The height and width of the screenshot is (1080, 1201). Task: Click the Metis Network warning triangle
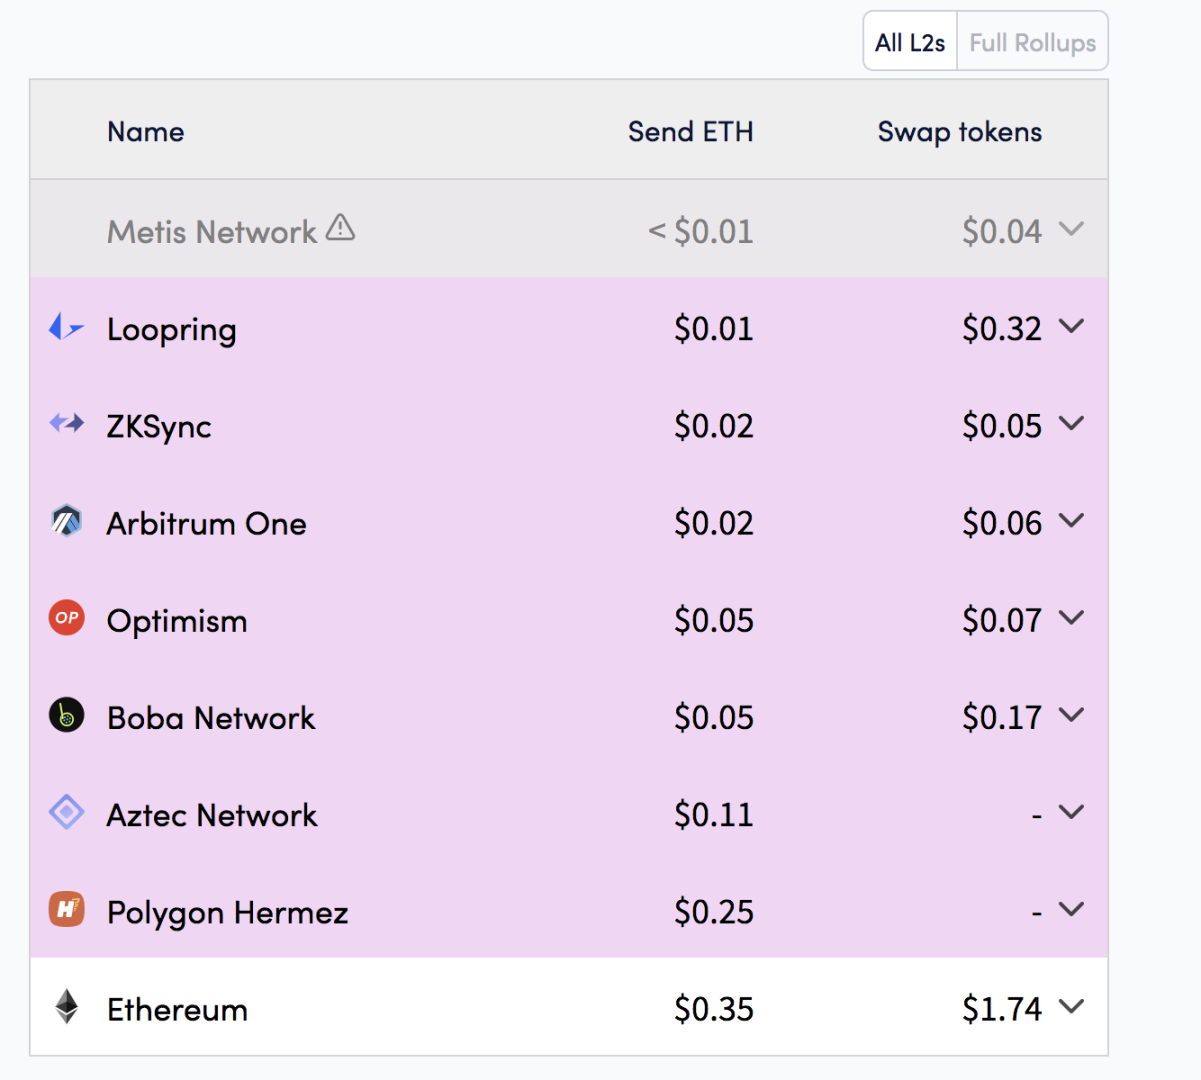tap(340, 228)
